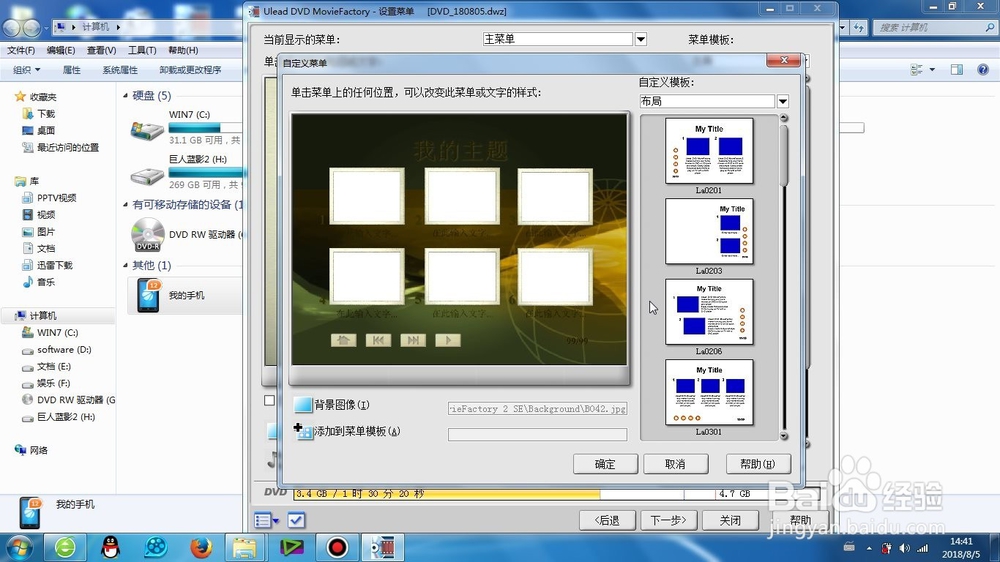Image resolution: width=1000 pixels, height=562 pixels.
Task: Open the 文件(F) menu
Action: click(x=21, y=50)
